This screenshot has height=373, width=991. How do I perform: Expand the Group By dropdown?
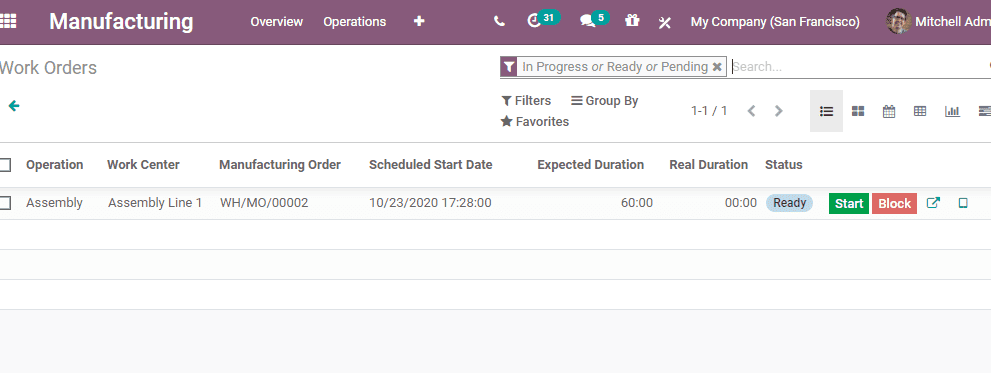coord(605,101)
